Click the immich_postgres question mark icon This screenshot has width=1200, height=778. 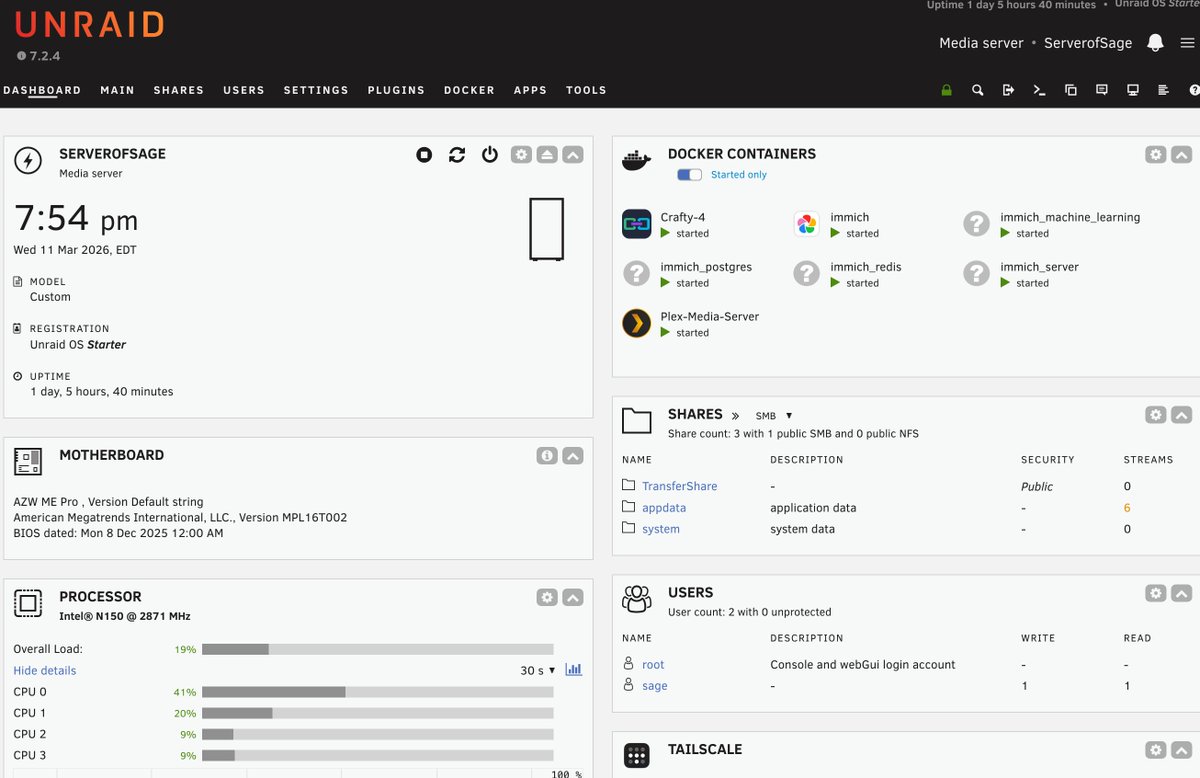(637, 273)
